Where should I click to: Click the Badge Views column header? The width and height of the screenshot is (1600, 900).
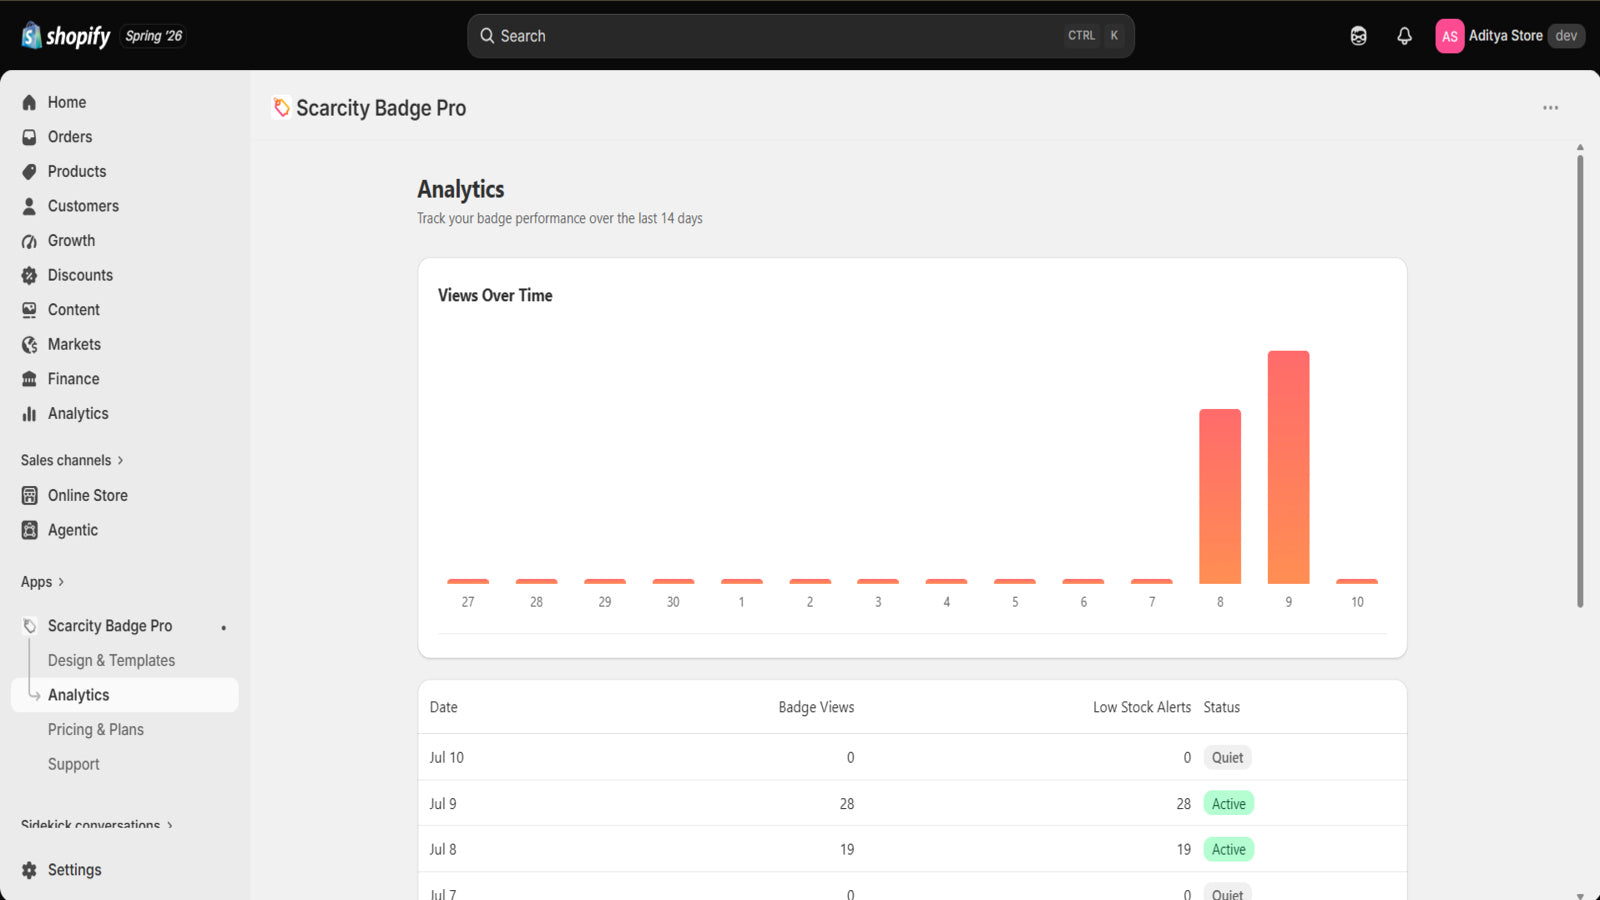[x=816, y=707]
